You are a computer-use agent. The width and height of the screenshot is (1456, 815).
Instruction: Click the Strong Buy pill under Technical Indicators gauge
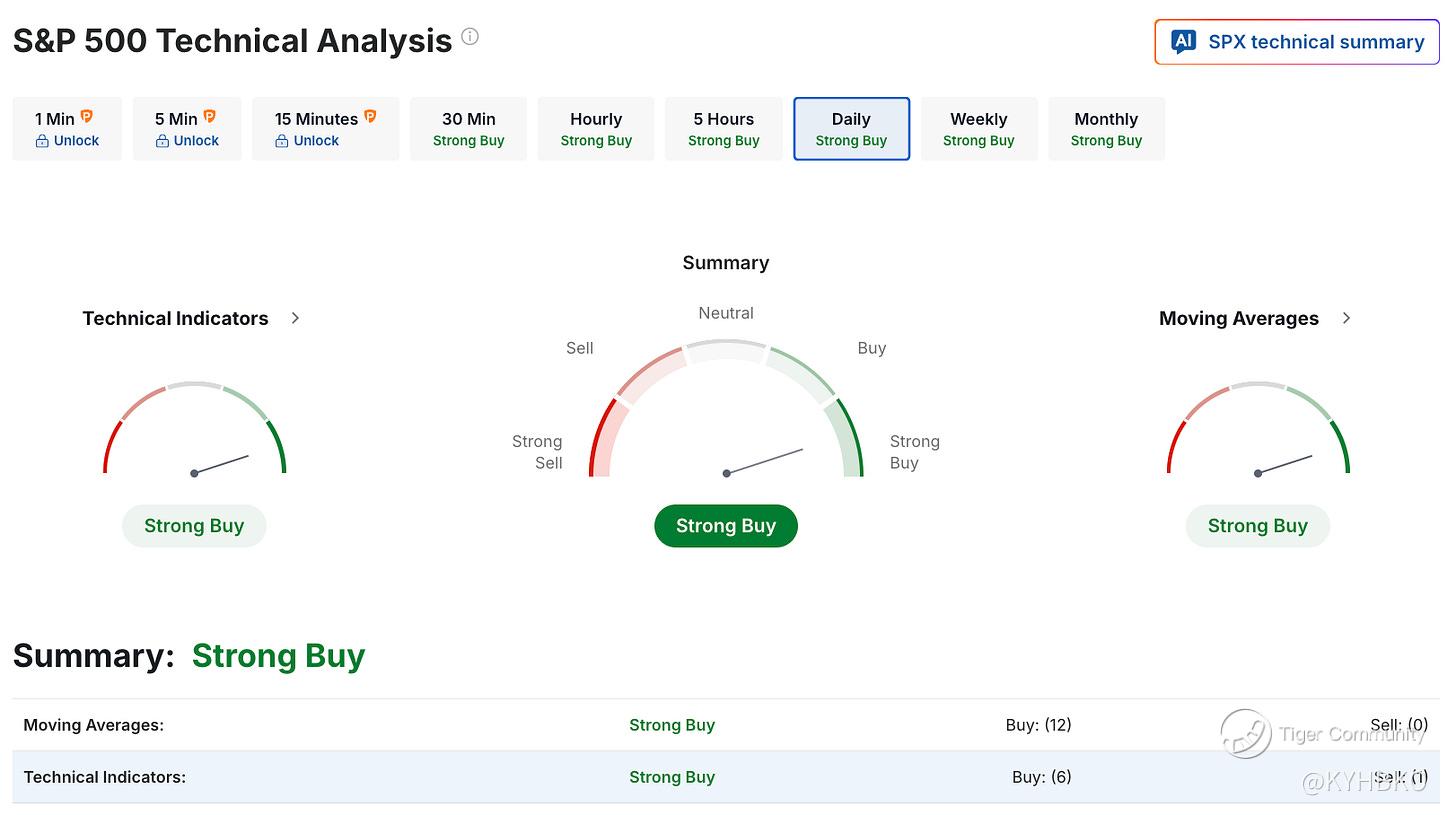[x=194, y=526]
